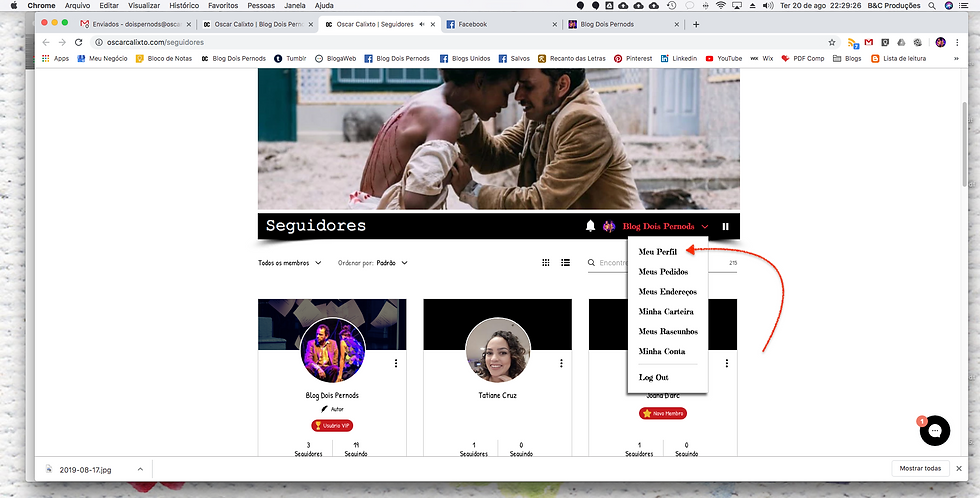
Task: Click the Chrome profile avatar in the toolbar
Action: pos(941,42)
